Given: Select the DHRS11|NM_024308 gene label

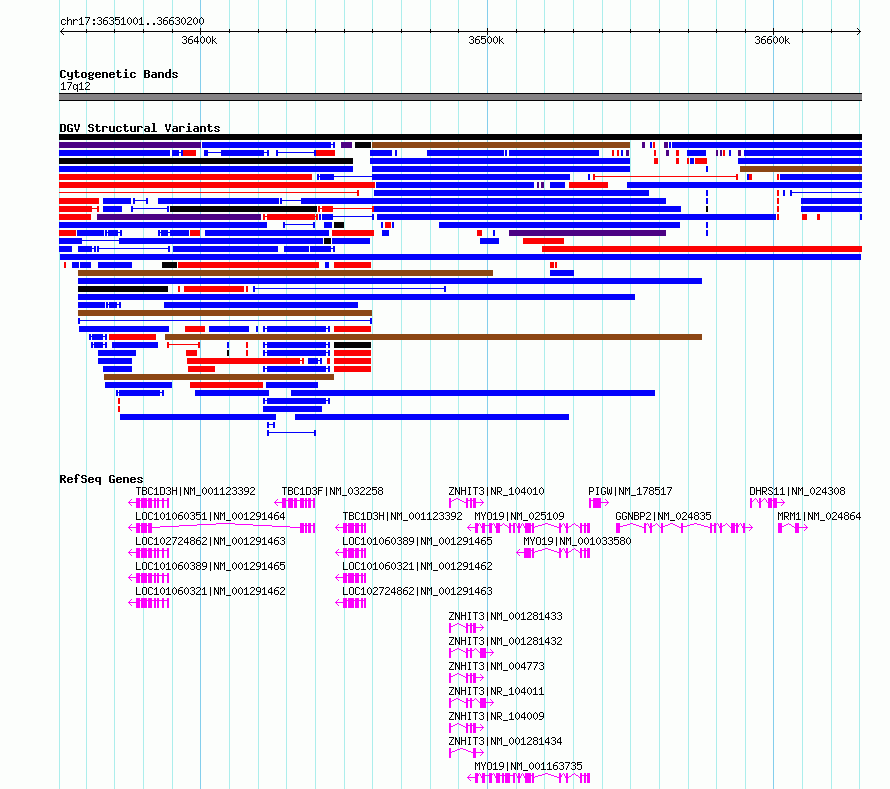Looking at the screenshot, I should click(x=797, y=491).
